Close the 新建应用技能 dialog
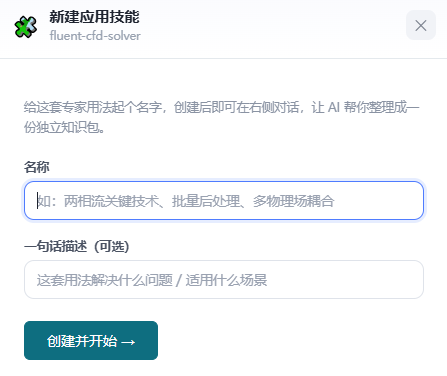The height and width of the screenshot is (376, 447). (421, 25)
